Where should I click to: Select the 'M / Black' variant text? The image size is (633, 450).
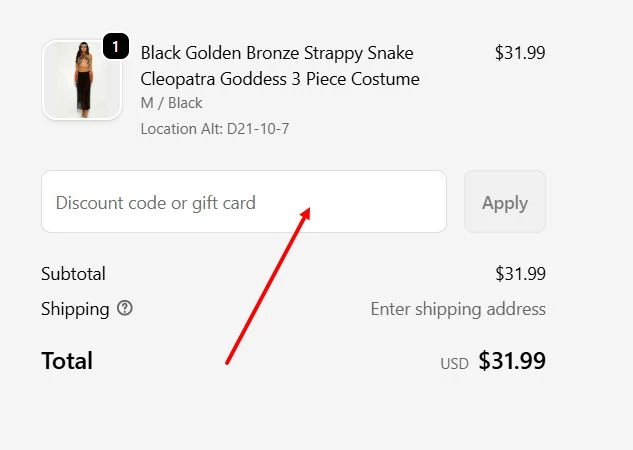click(172, 103)
